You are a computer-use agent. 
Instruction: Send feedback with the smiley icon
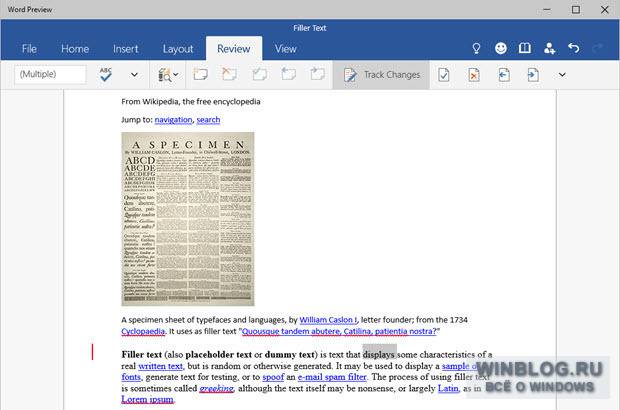(x=501, y=48)
